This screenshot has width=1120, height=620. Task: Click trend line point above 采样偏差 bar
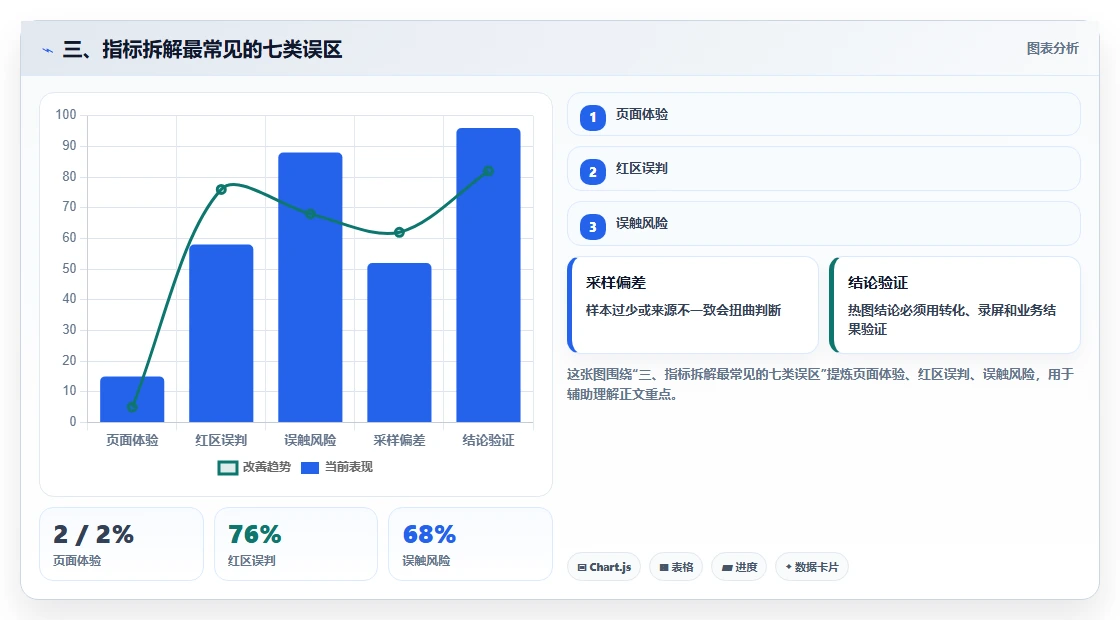[399, 232]
